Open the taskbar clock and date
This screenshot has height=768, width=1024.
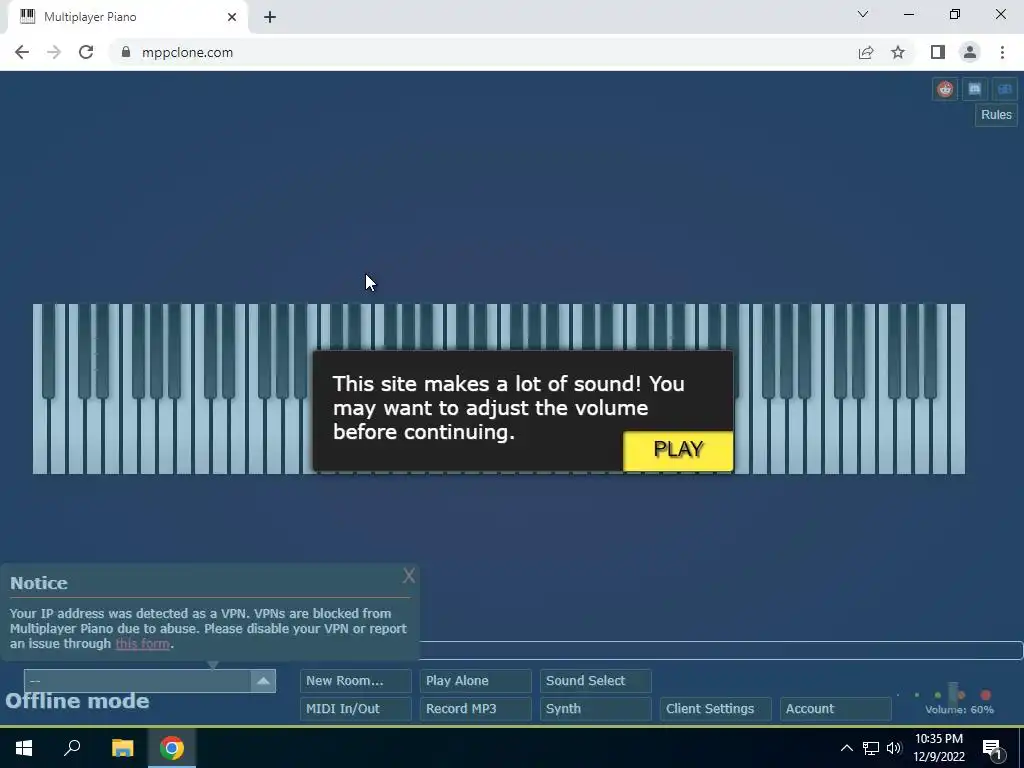(938, 748)
